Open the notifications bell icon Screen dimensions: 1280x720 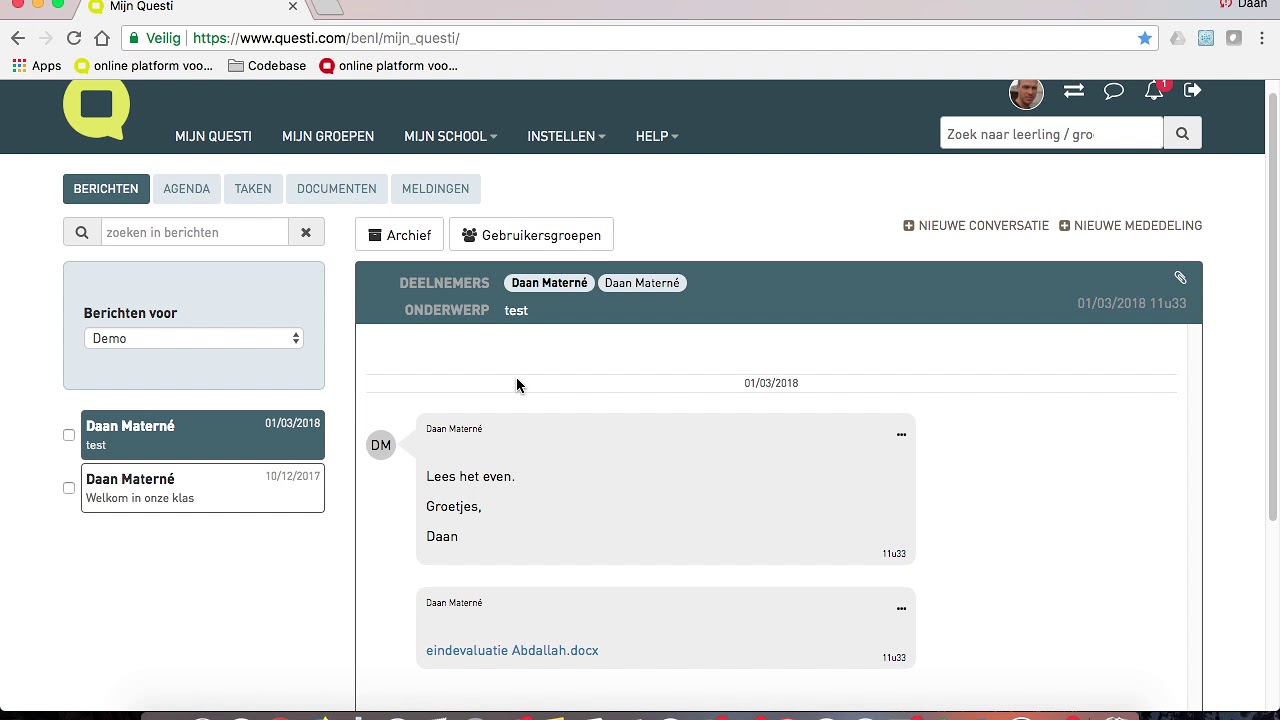point(1154,91)
